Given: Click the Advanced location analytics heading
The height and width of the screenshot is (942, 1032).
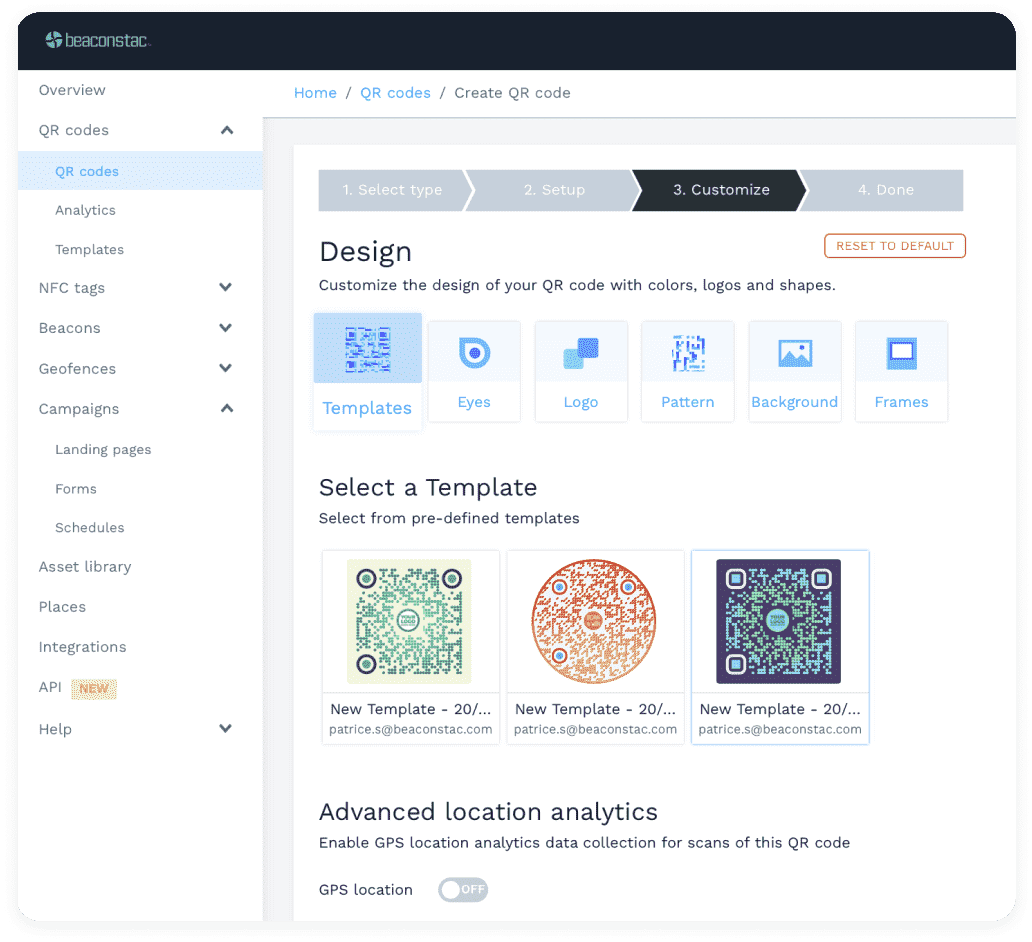Looking at the screenshot, I should (x=488, y=812).
